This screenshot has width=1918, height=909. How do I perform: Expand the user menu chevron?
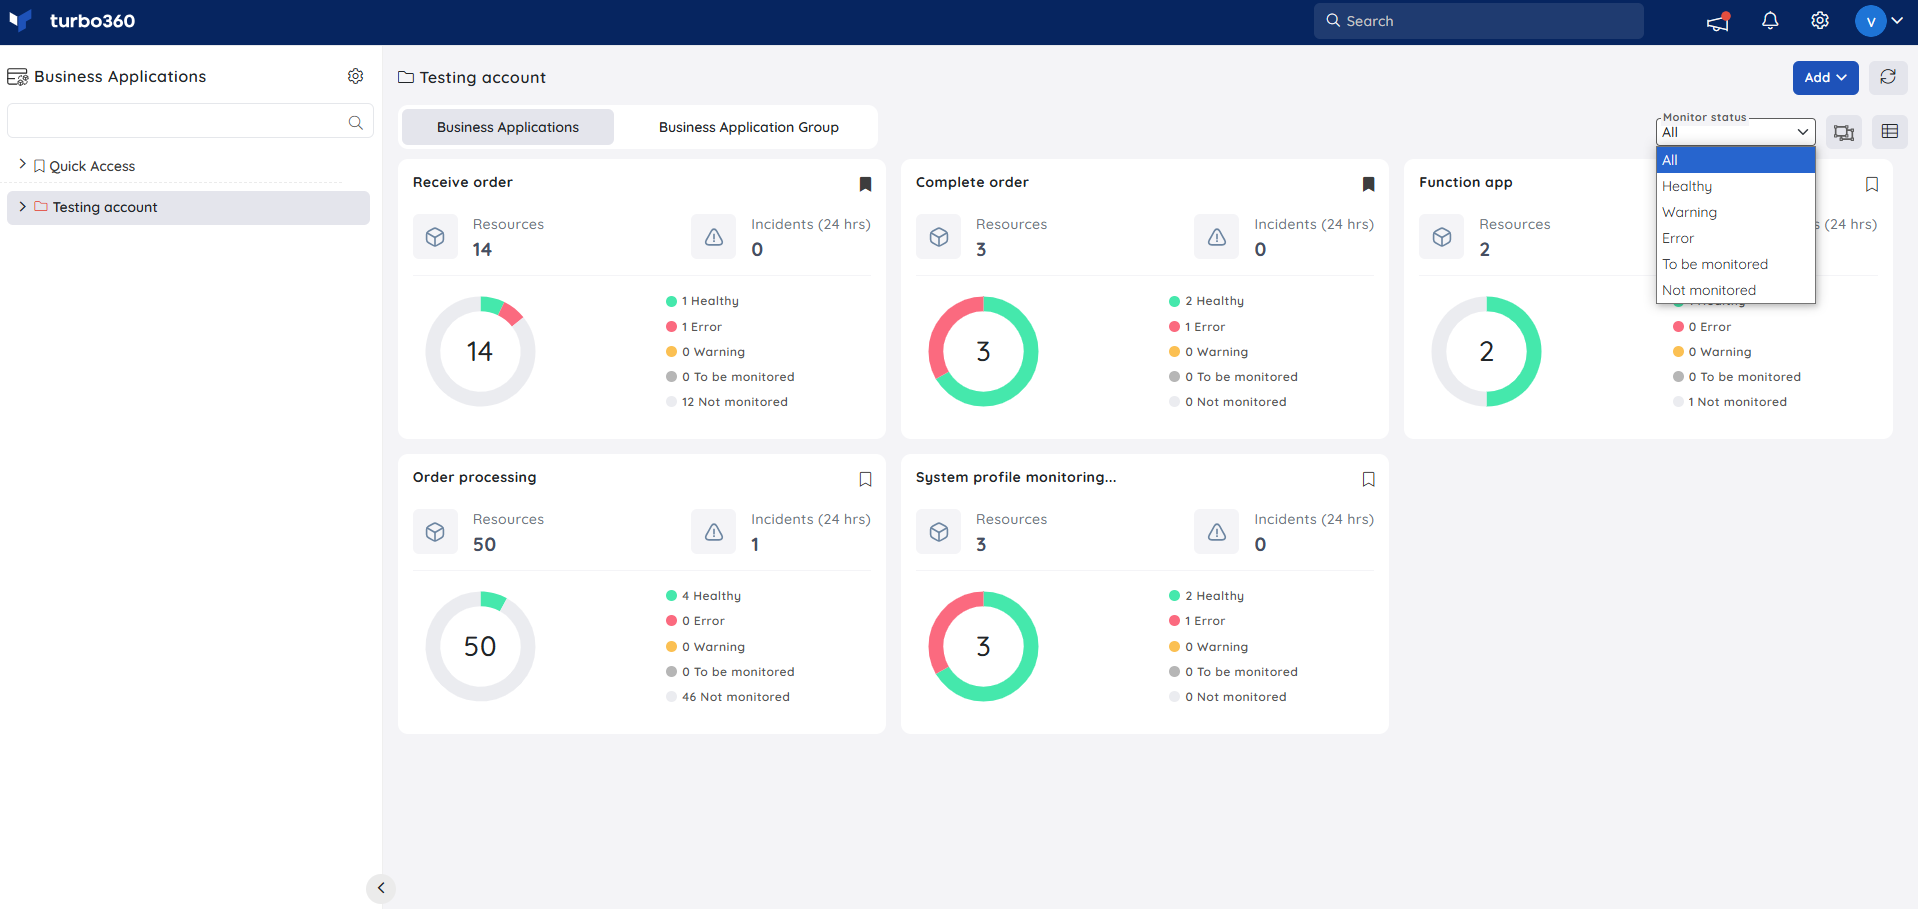1897,20
